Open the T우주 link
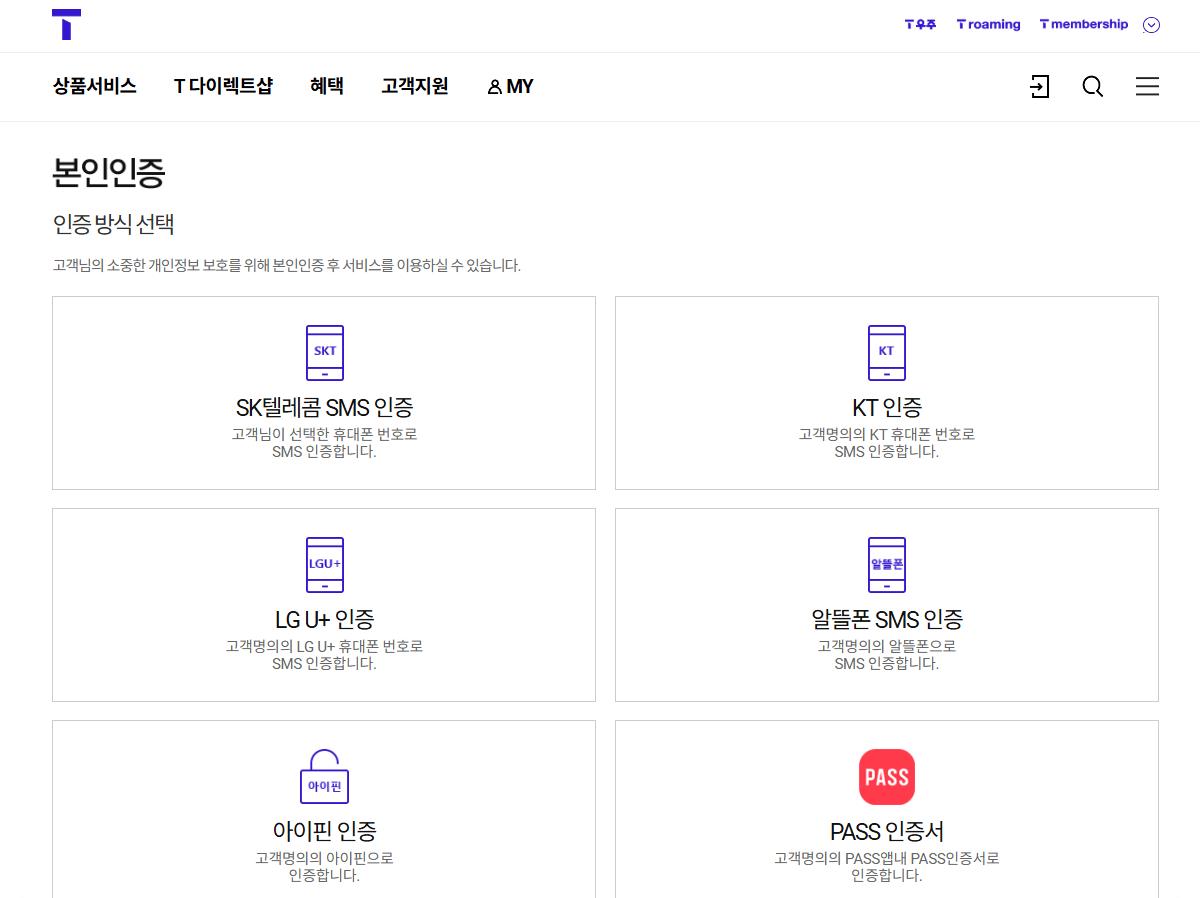The image size is (1200, 898). click(x=919, y=24)
